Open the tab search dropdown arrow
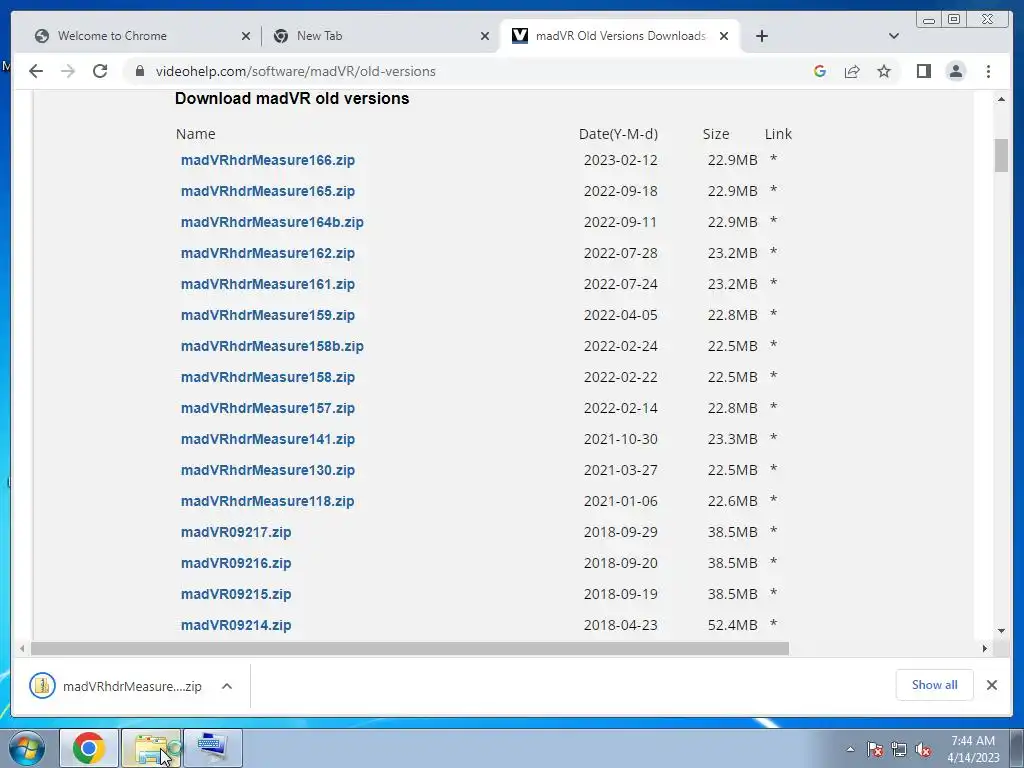1024x768 pixels. (x=894, y=36)
